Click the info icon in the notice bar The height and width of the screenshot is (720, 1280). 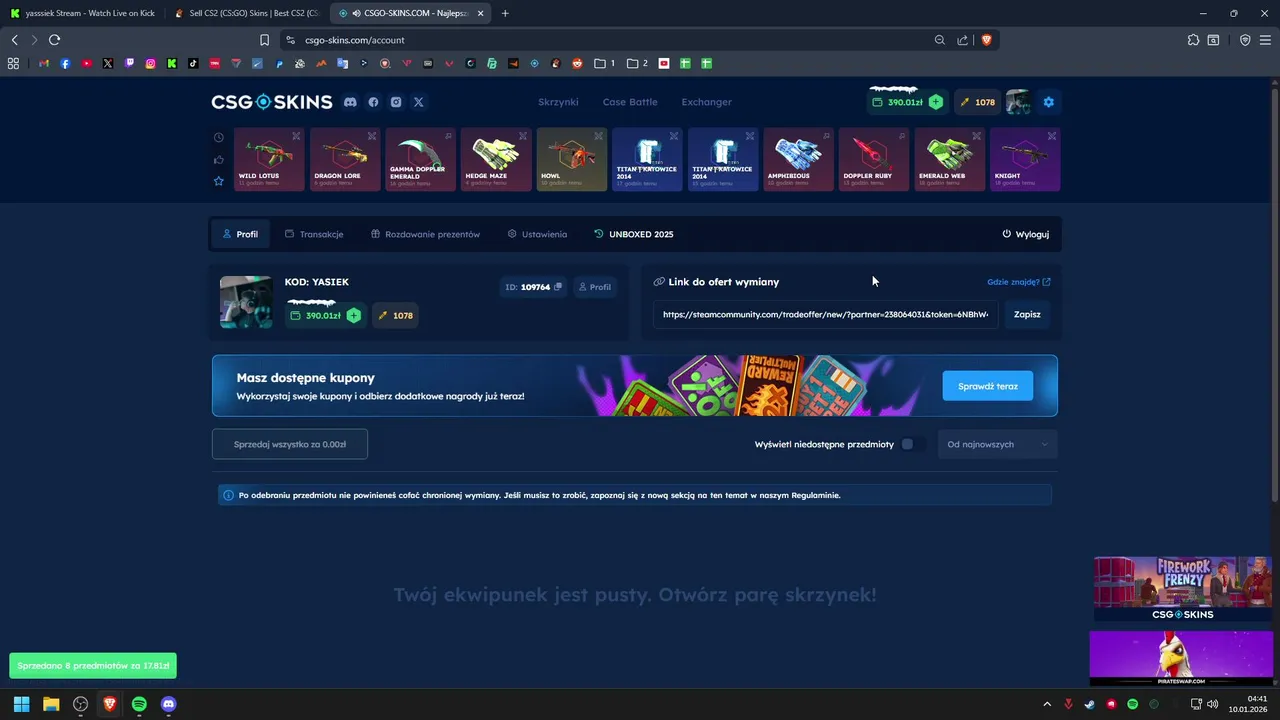tap(229, 495)
